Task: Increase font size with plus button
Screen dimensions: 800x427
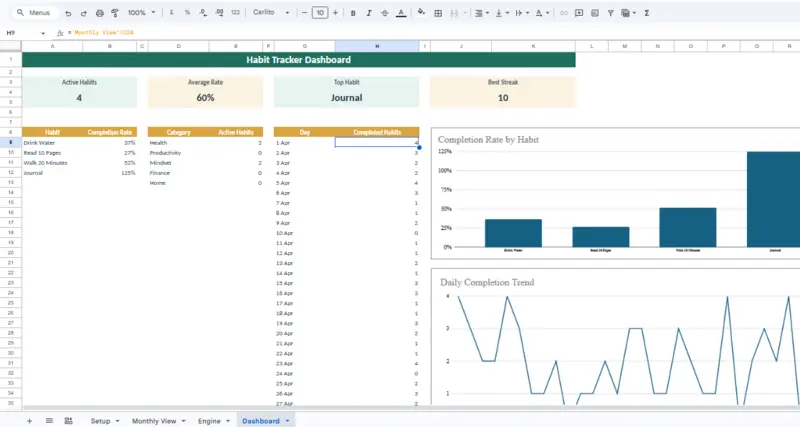Action: click(335, 13)
